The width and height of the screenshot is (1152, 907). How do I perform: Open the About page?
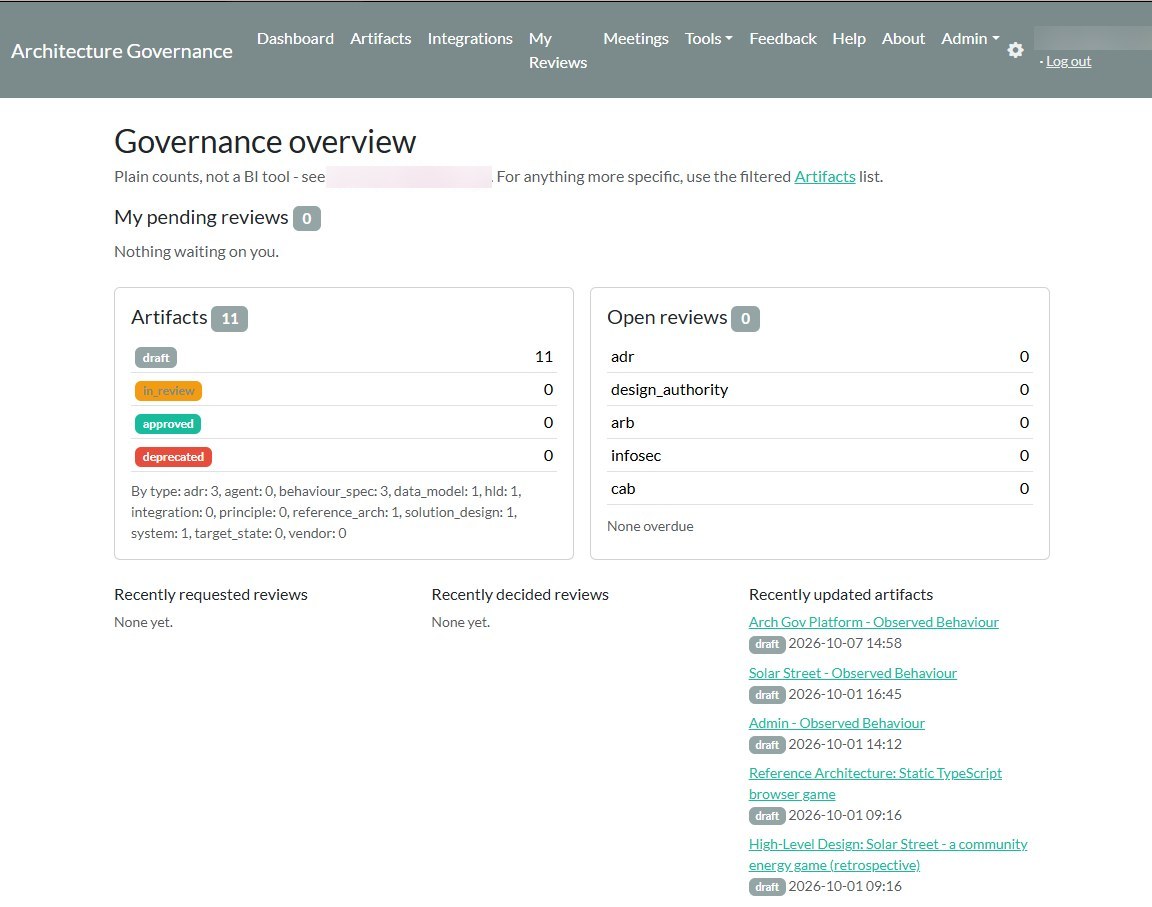click(903, 38)
